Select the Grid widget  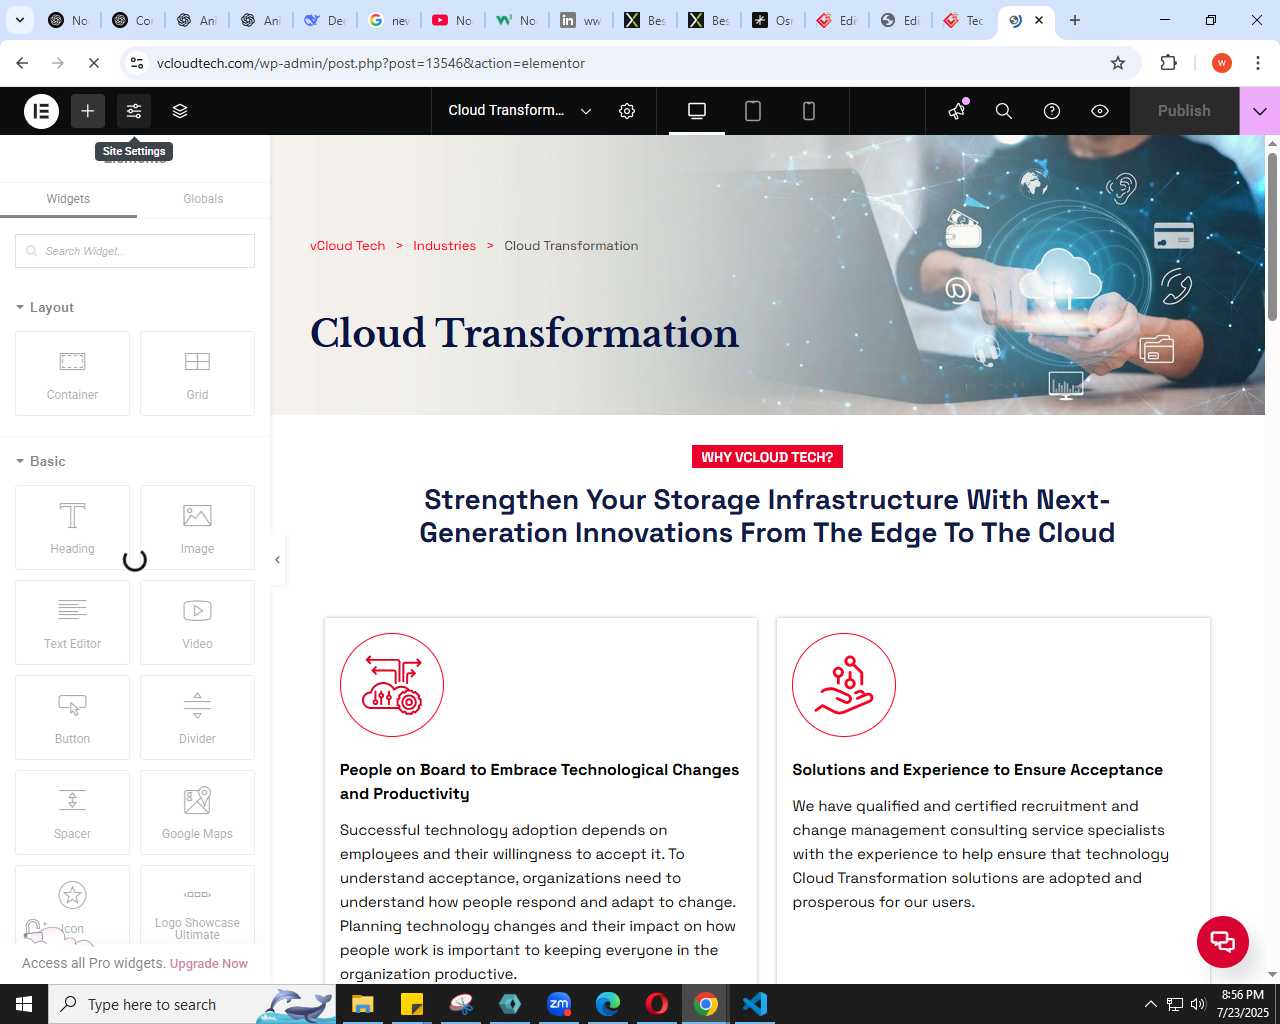click(x=197, y=373)
